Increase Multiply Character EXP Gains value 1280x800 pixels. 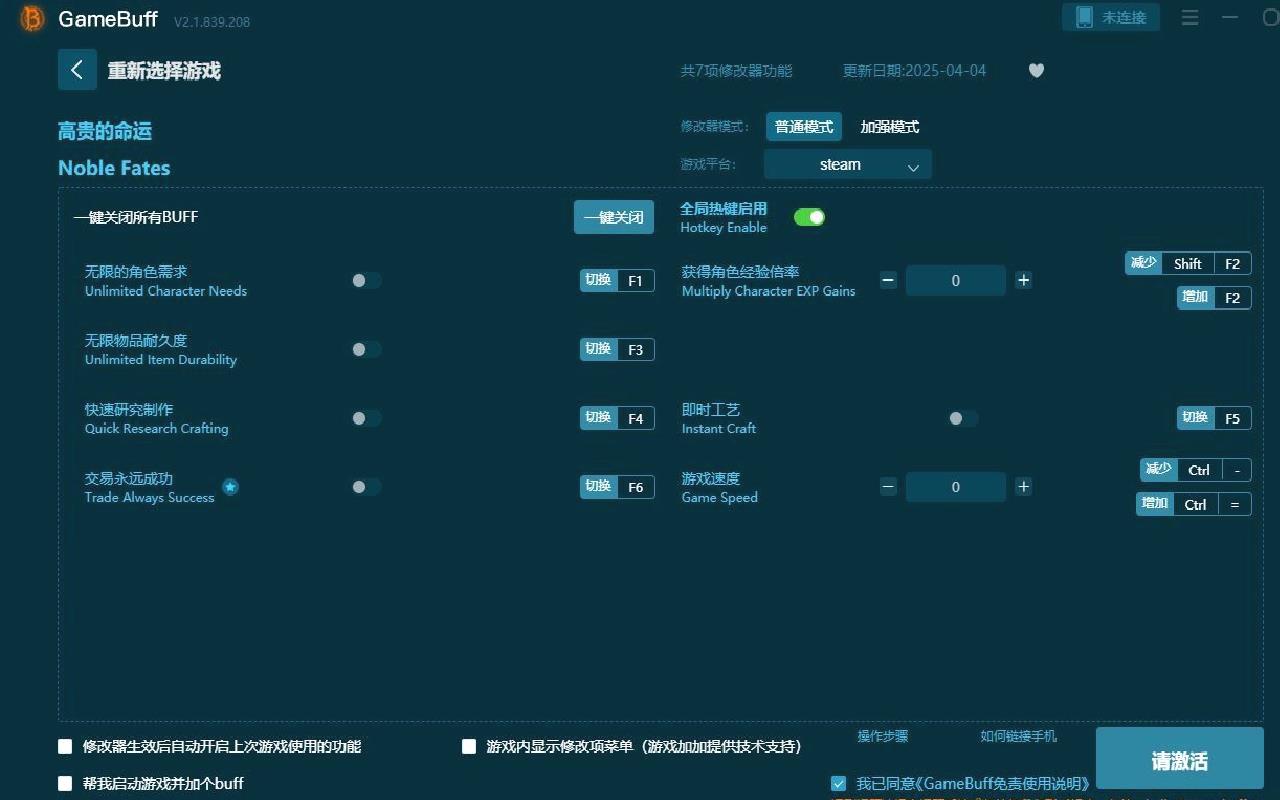pyautogui.click(x=1023, y=280)
